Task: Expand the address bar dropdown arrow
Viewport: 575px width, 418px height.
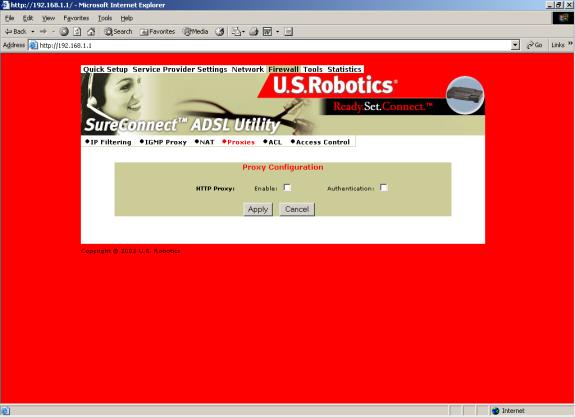Action: pyautogui.click(x=515, y=45)
